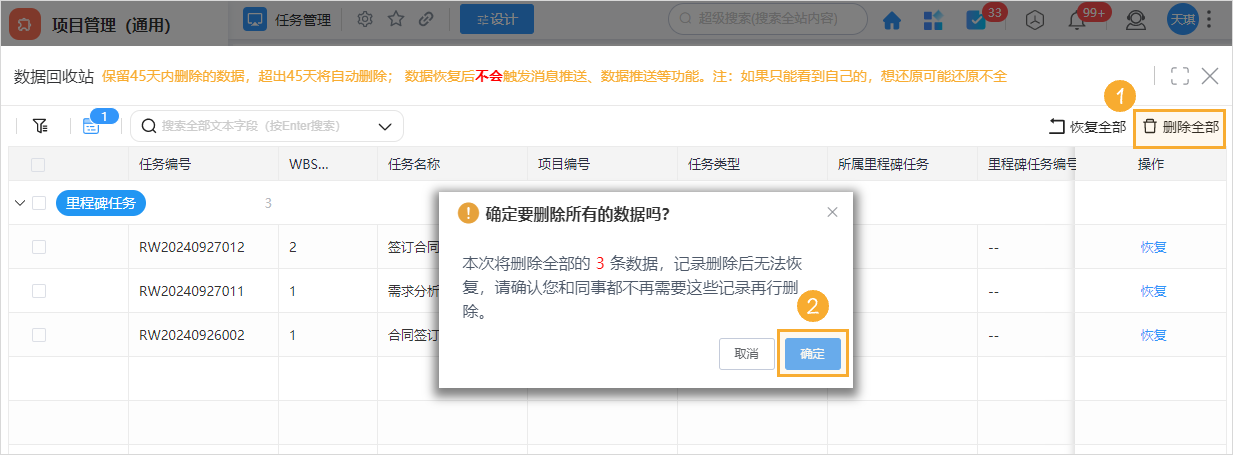Tick the 里程碑任务 group checkbox
1233x455 pixels.
[39, 203]
